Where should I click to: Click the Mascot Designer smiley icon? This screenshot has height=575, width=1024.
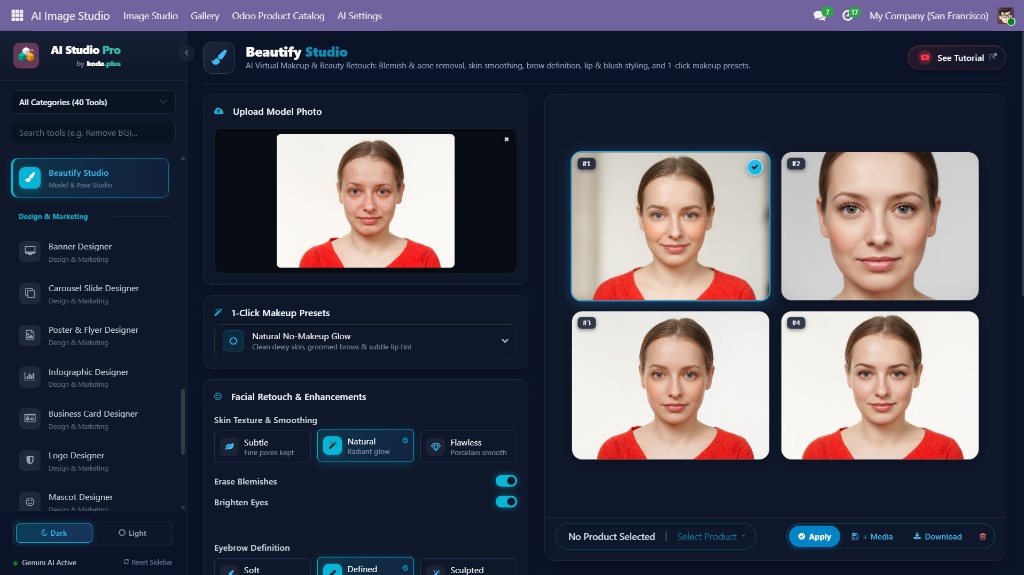pyautogui.click(x=30, y=502)
